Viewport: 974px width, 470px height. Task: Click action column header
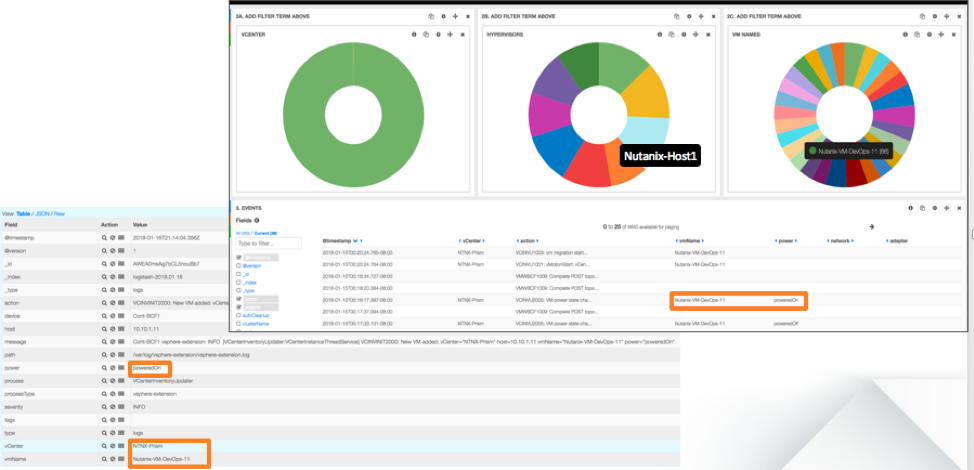point(527,240)
